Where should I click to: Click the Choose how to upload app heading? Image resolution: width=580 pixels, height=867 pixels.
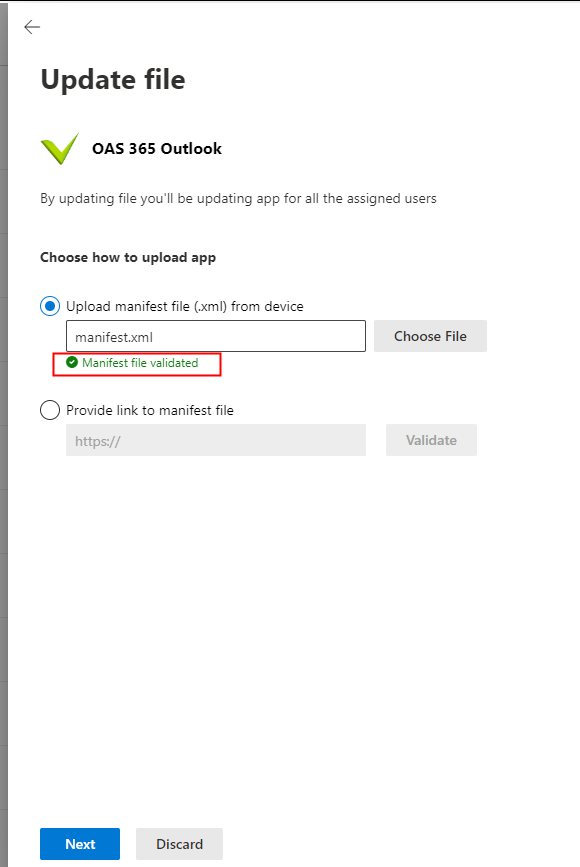pos(128,258)
